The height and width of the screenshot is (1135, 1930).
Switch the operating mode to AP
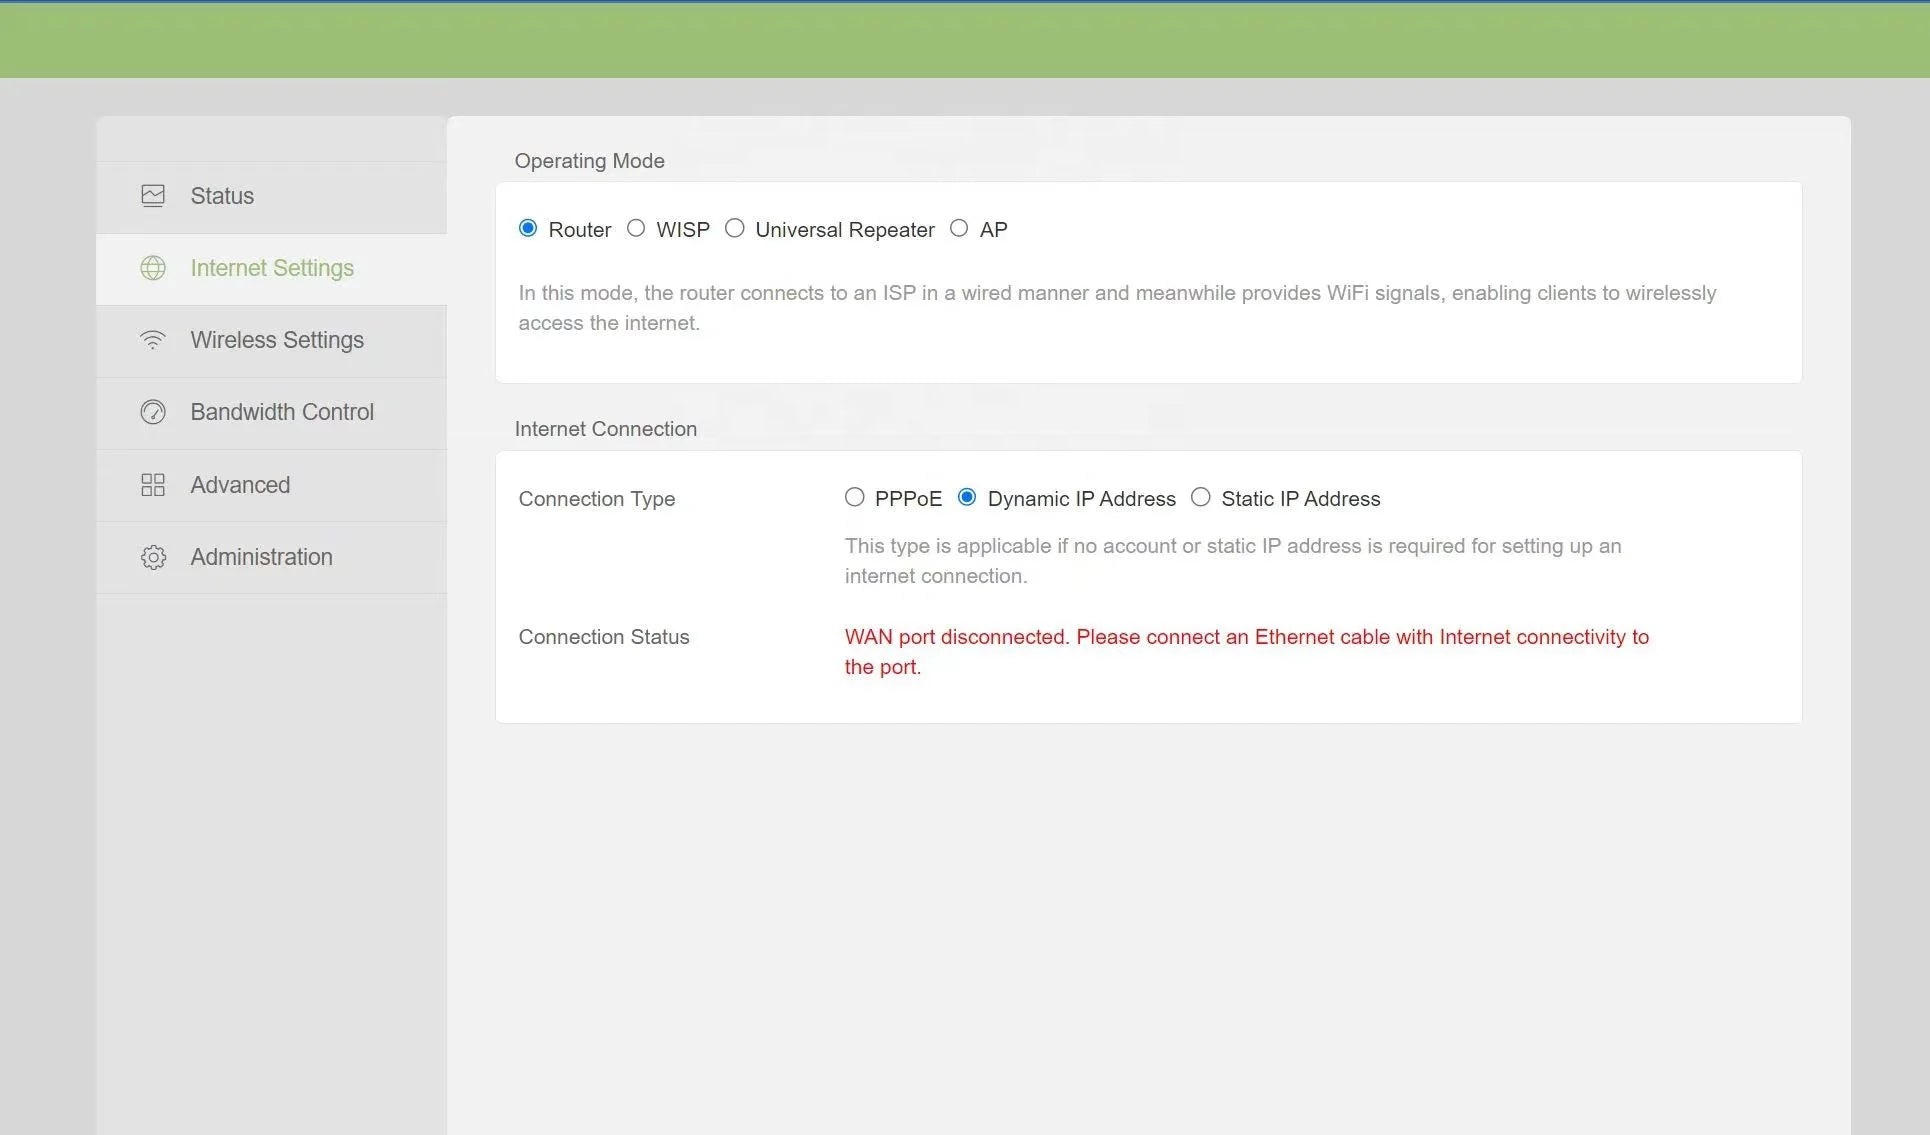(959, 228)
